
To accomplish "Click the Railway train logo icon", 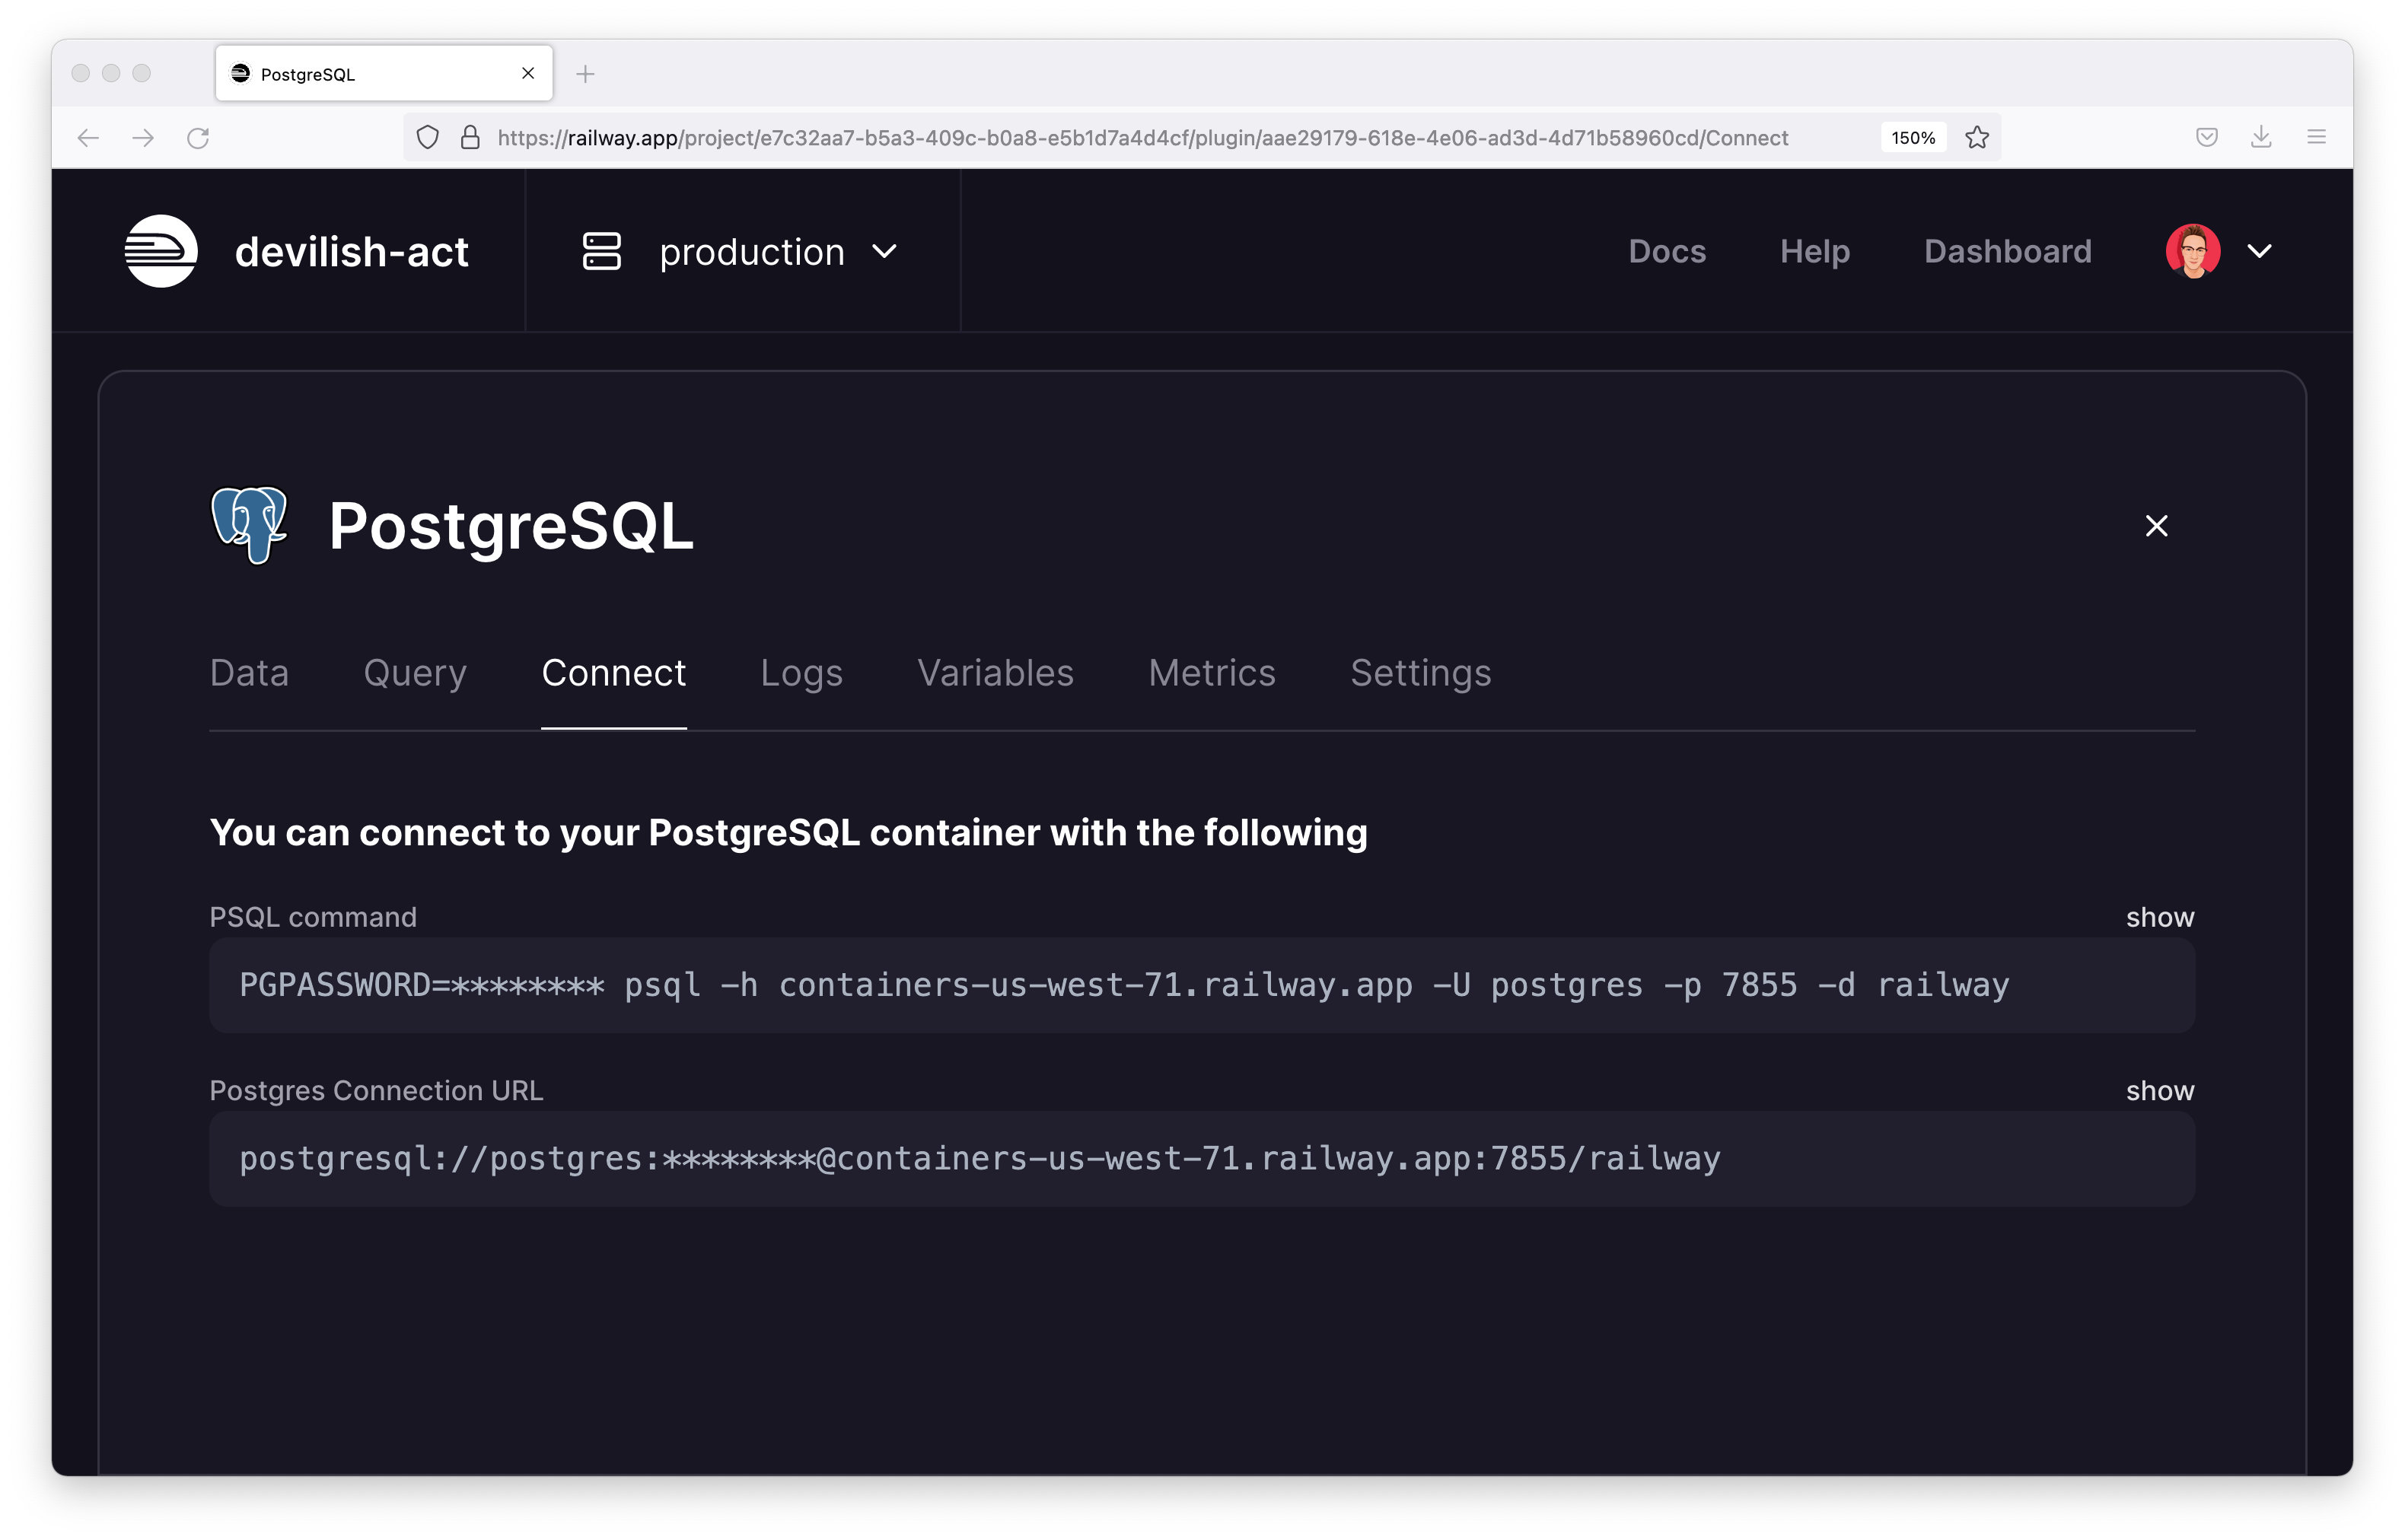I will 161,251.
